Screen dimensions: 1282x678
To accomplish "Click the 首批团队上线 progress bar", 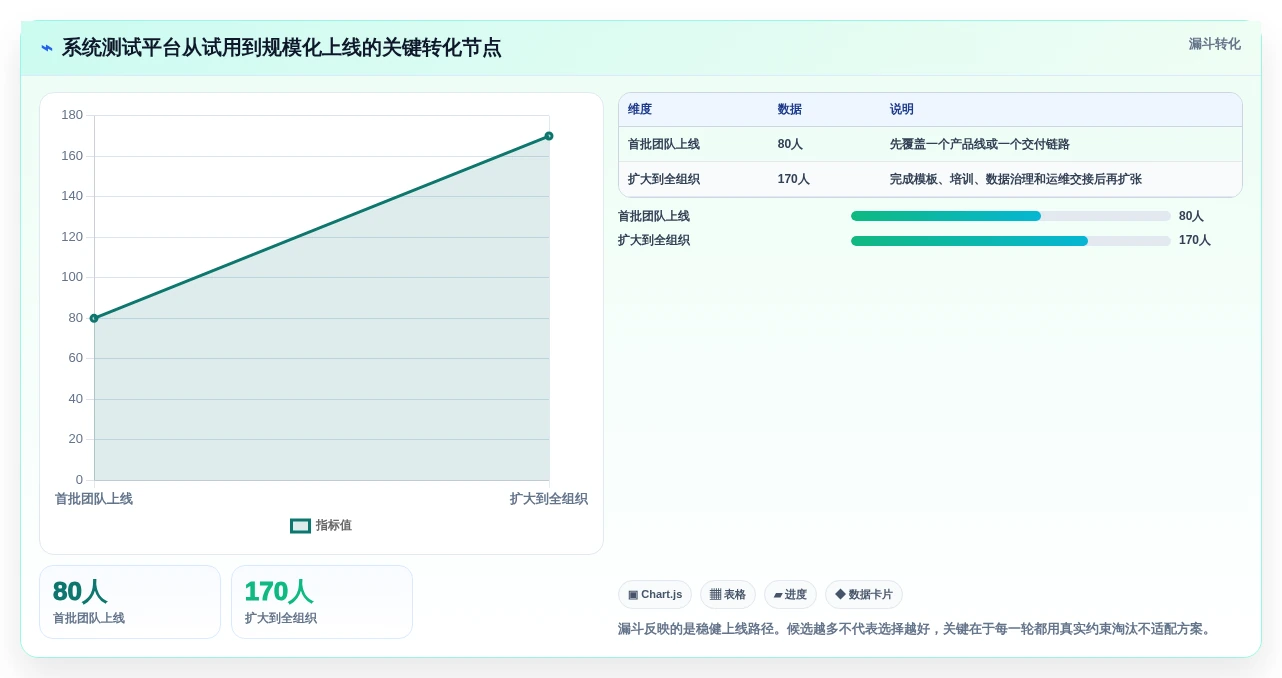I will (1010, 216).
